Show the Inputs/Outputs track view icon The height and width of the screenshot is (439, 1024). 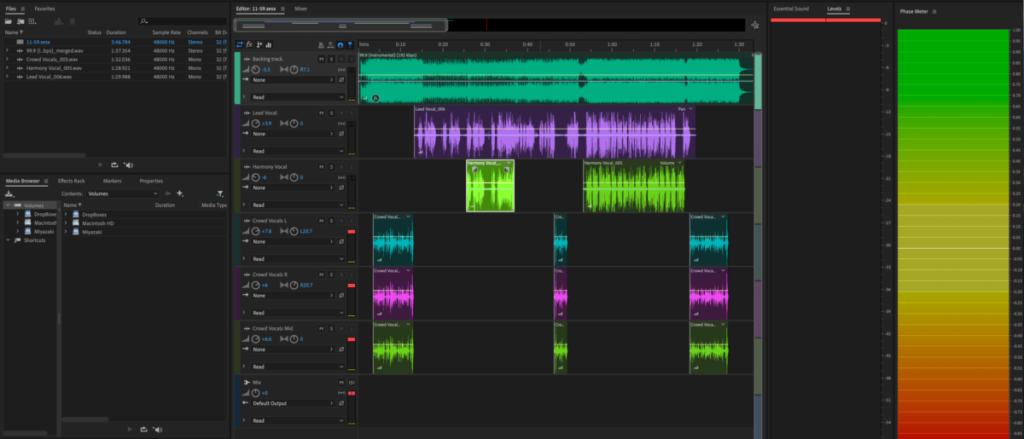tap(238, 44)
